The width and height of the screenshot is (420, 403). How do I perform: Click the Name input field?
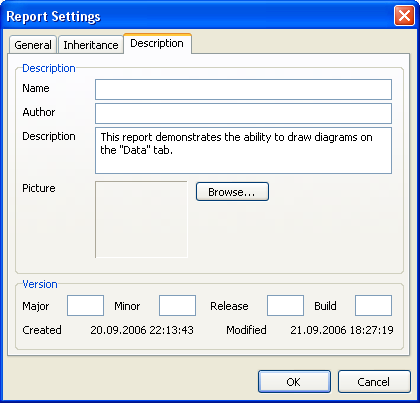click(x=243, y=89)
